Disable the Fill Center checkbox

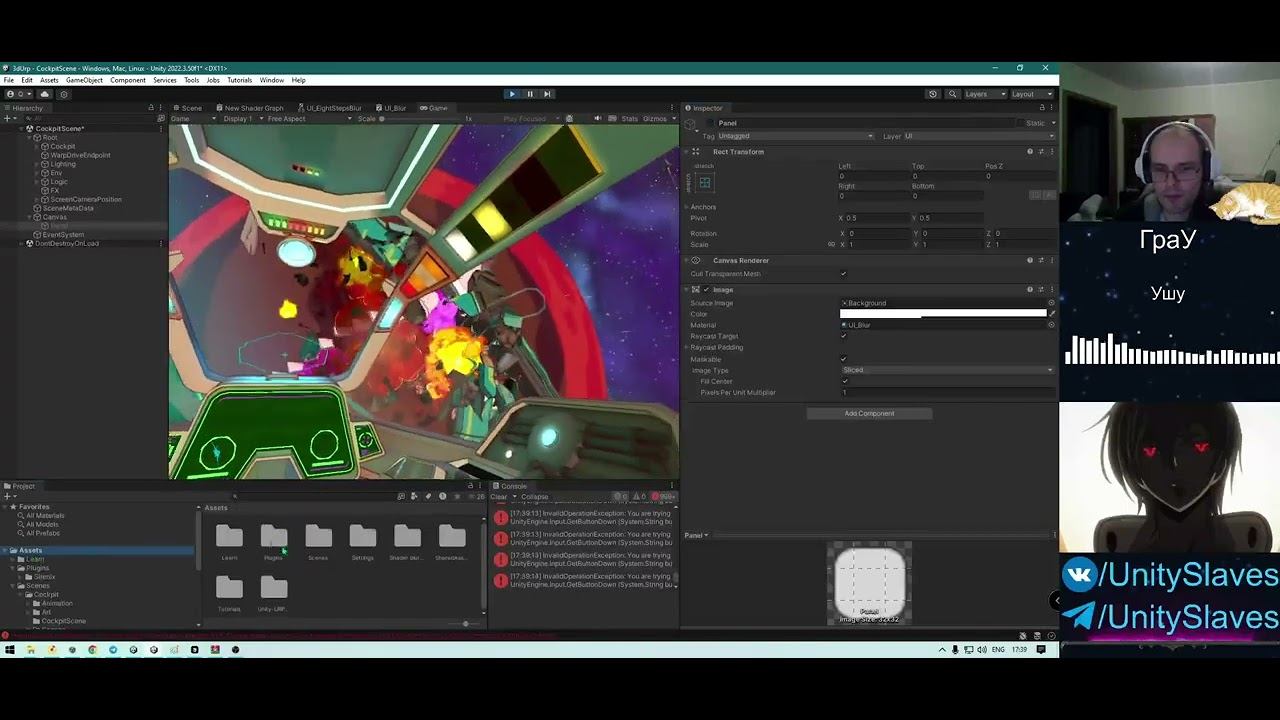pyautogui.click(x=845, y=381)
